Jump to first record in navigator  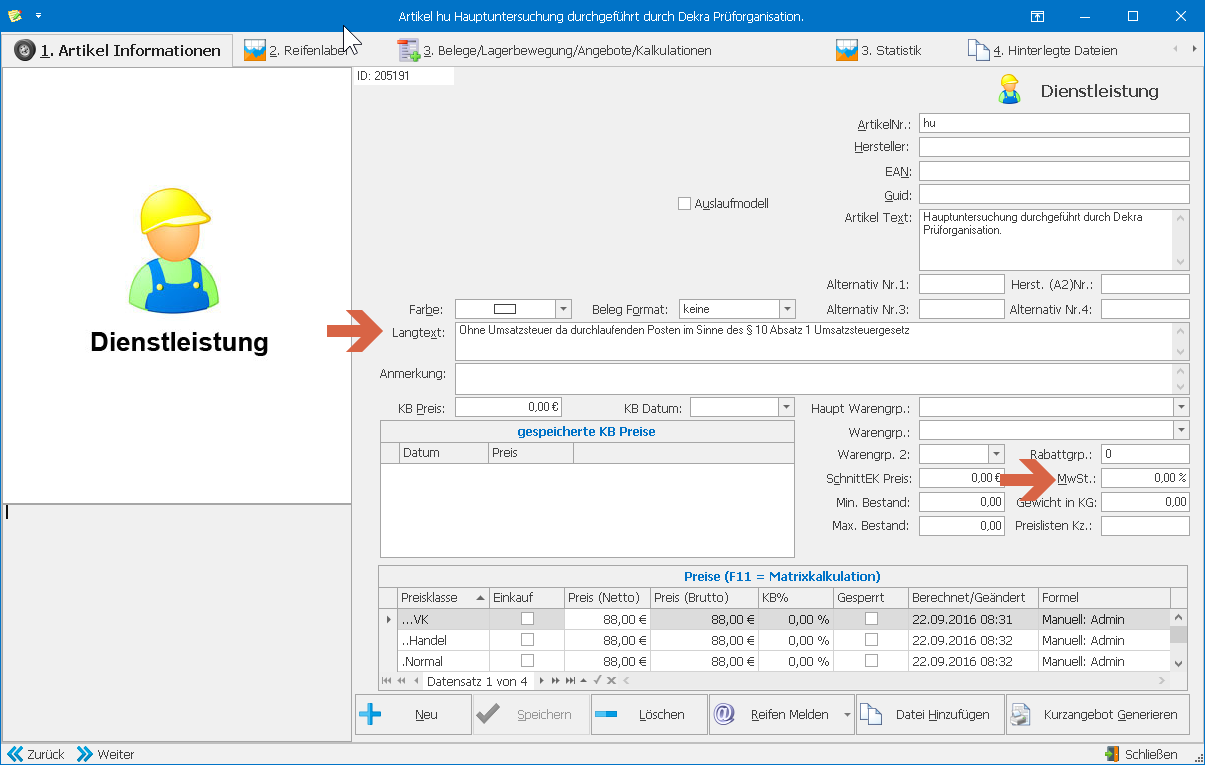[387, 681]
